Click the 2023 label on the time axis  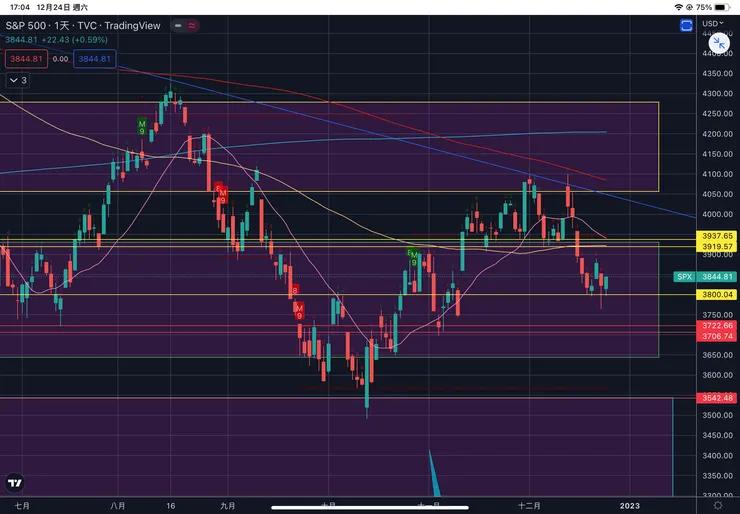pos(630,506)
